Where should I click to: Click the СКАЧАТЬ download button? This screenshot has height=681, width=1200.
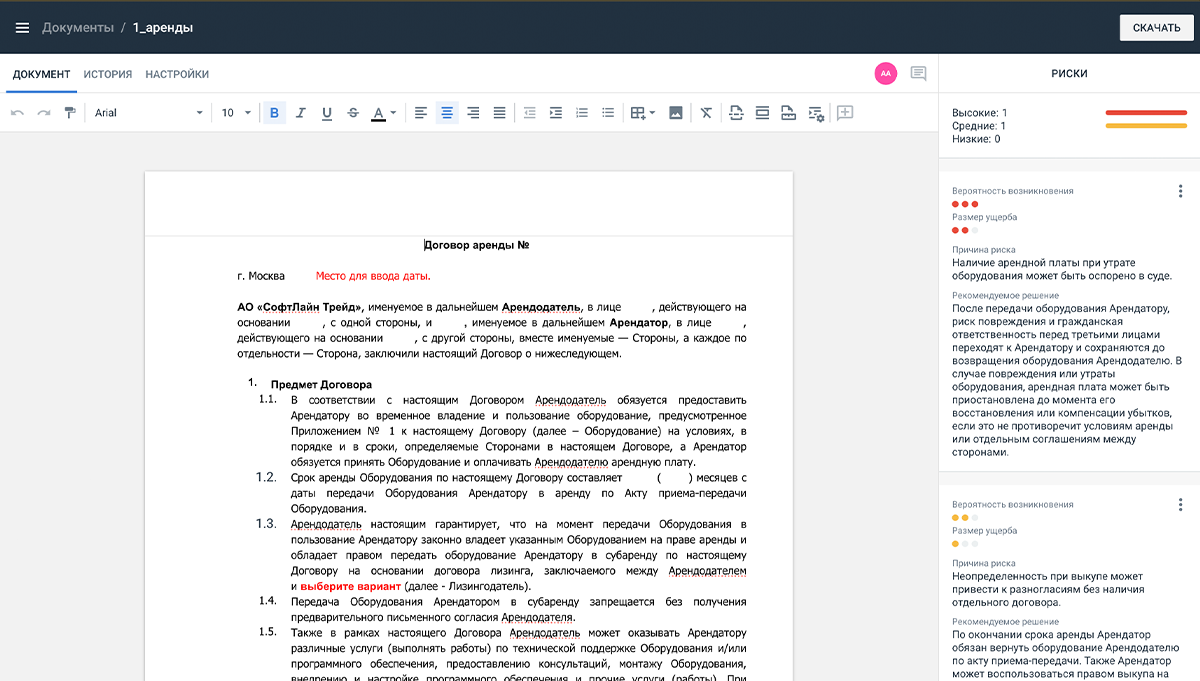(x=1156, y=27)
